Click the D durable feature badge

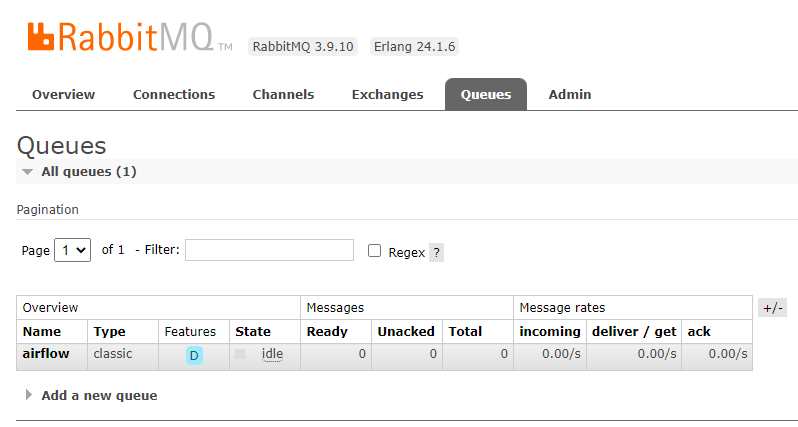coord(194,356)
